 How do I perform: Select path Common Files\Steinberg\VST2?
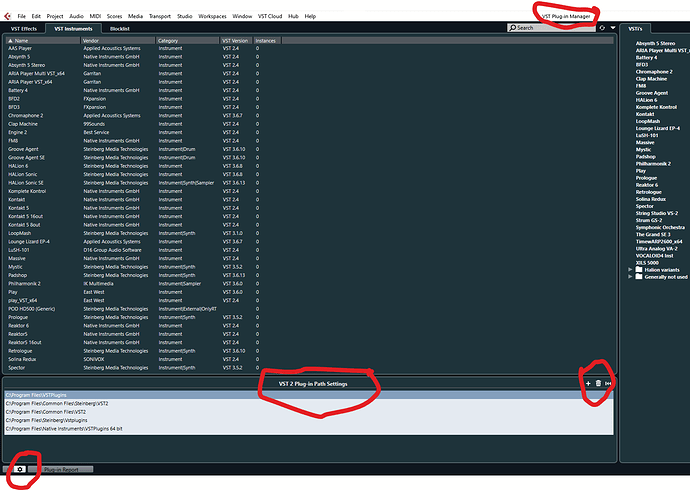pos(309,403)
